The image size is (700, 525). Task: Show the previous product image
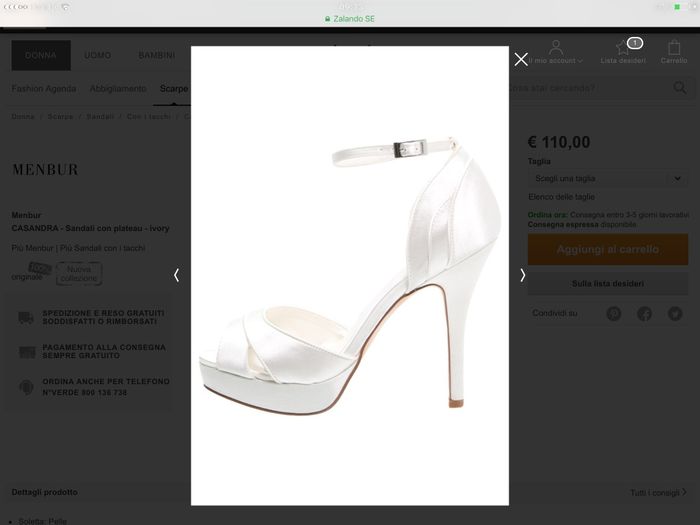click(177, 275)
